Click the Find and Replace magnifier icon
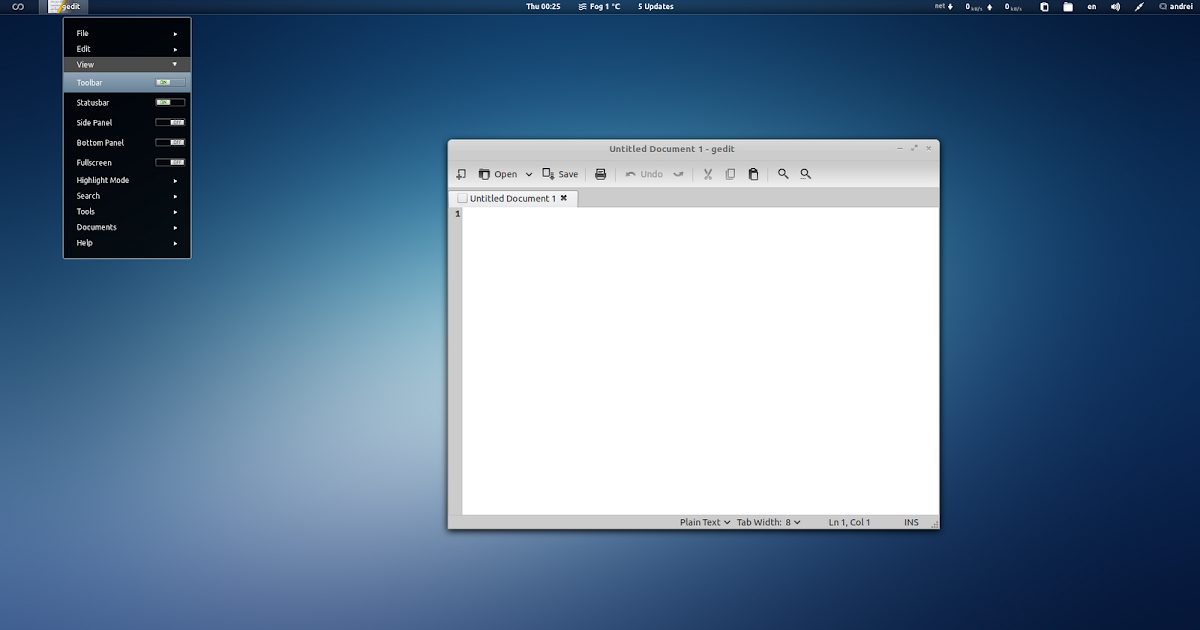 click(x=805, y=174)
